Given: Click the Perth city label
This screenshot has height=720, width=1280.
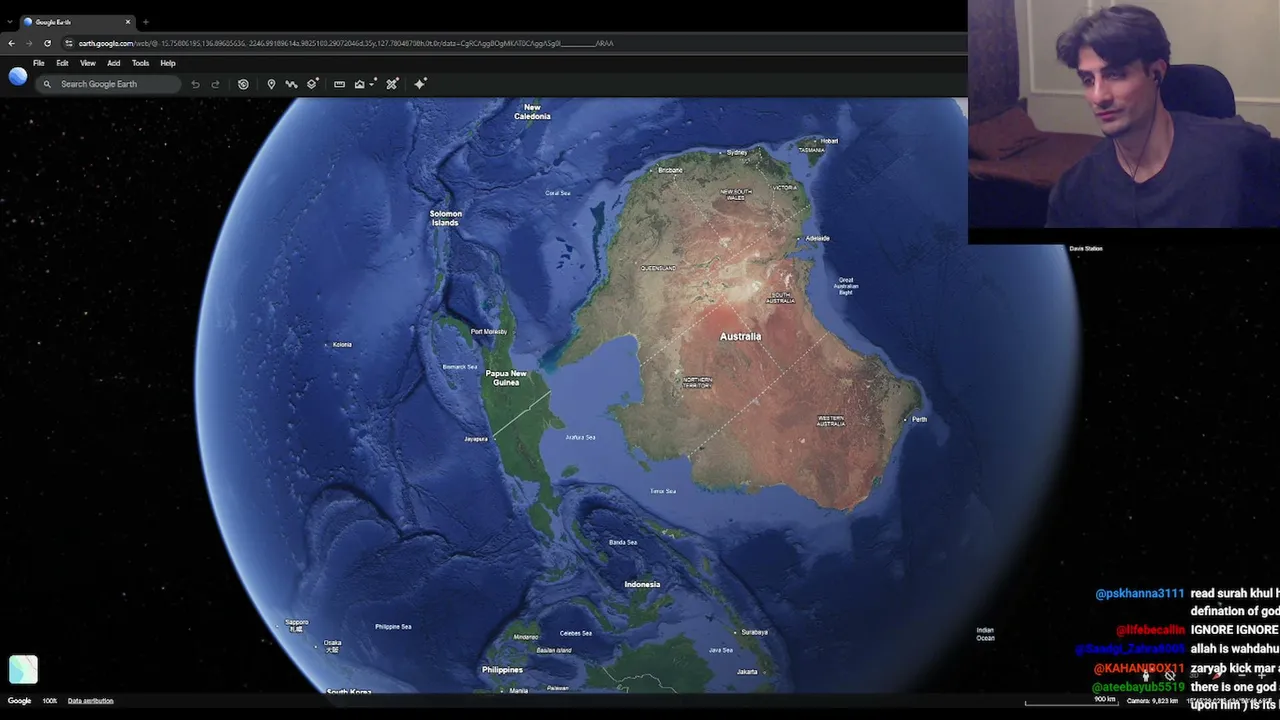Looking at the screenshot, I should click(x=919, y=419).
